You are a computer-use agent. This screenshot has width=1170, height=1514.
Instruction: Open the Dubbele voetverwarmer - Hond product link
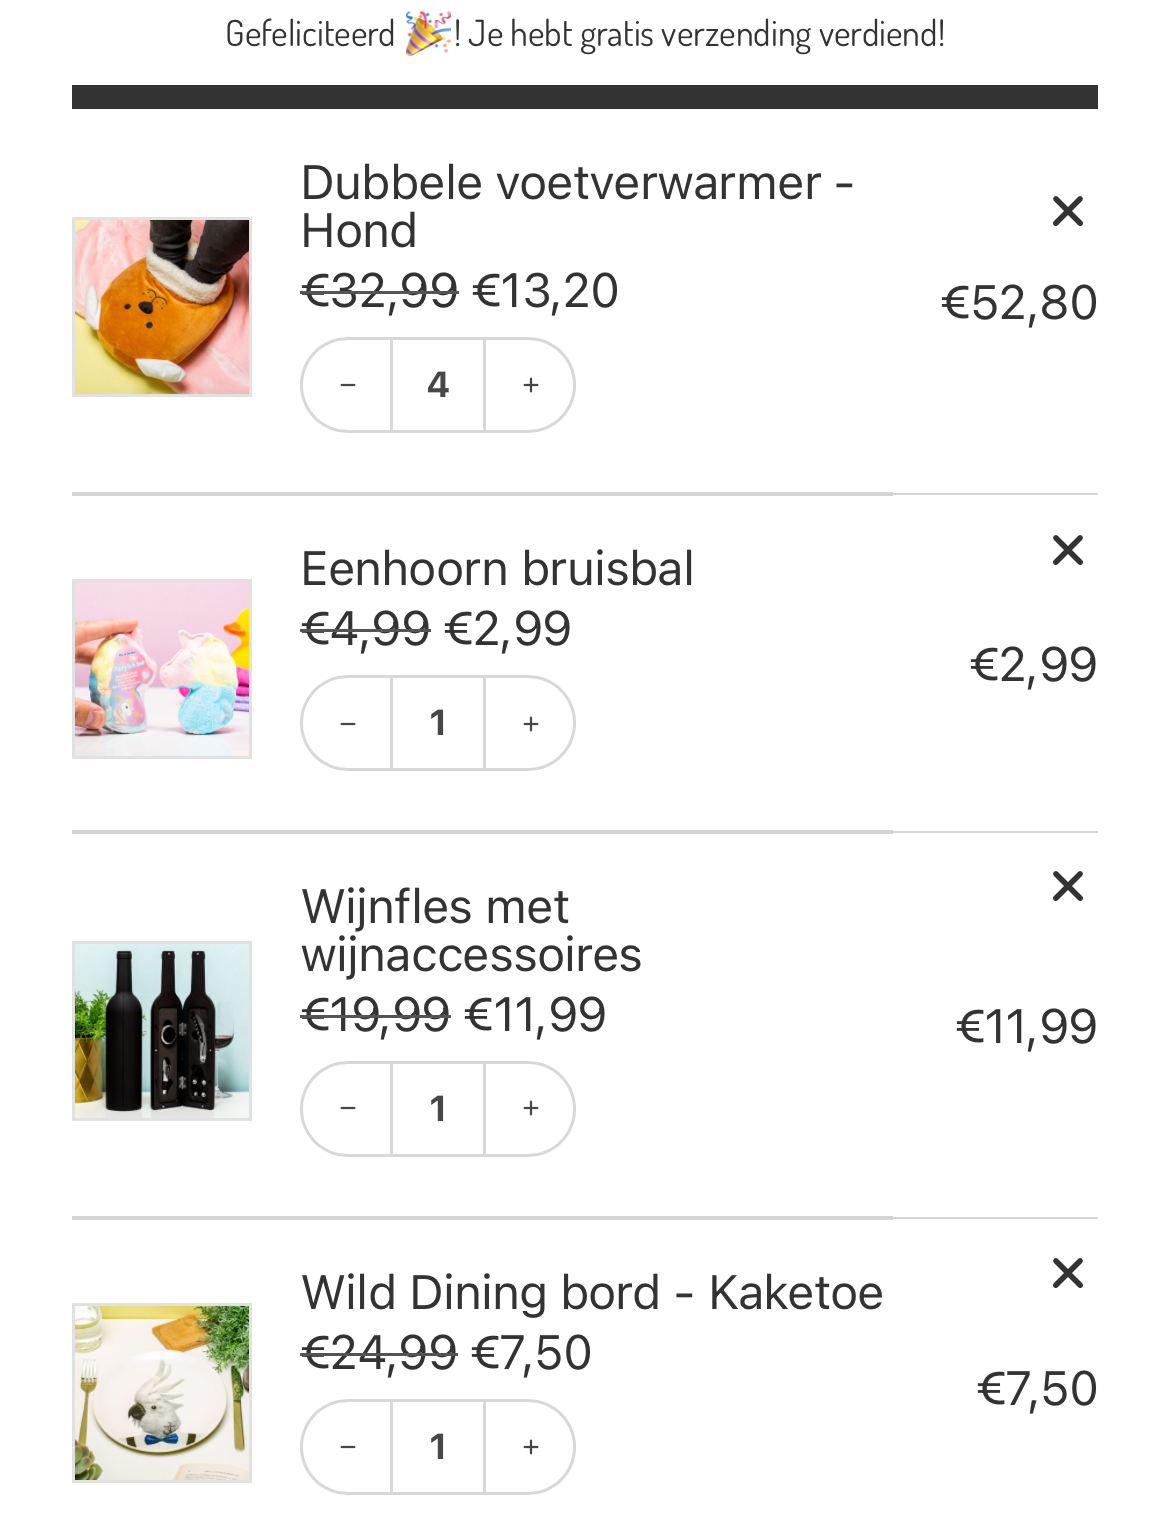click(x=576, y=206)
